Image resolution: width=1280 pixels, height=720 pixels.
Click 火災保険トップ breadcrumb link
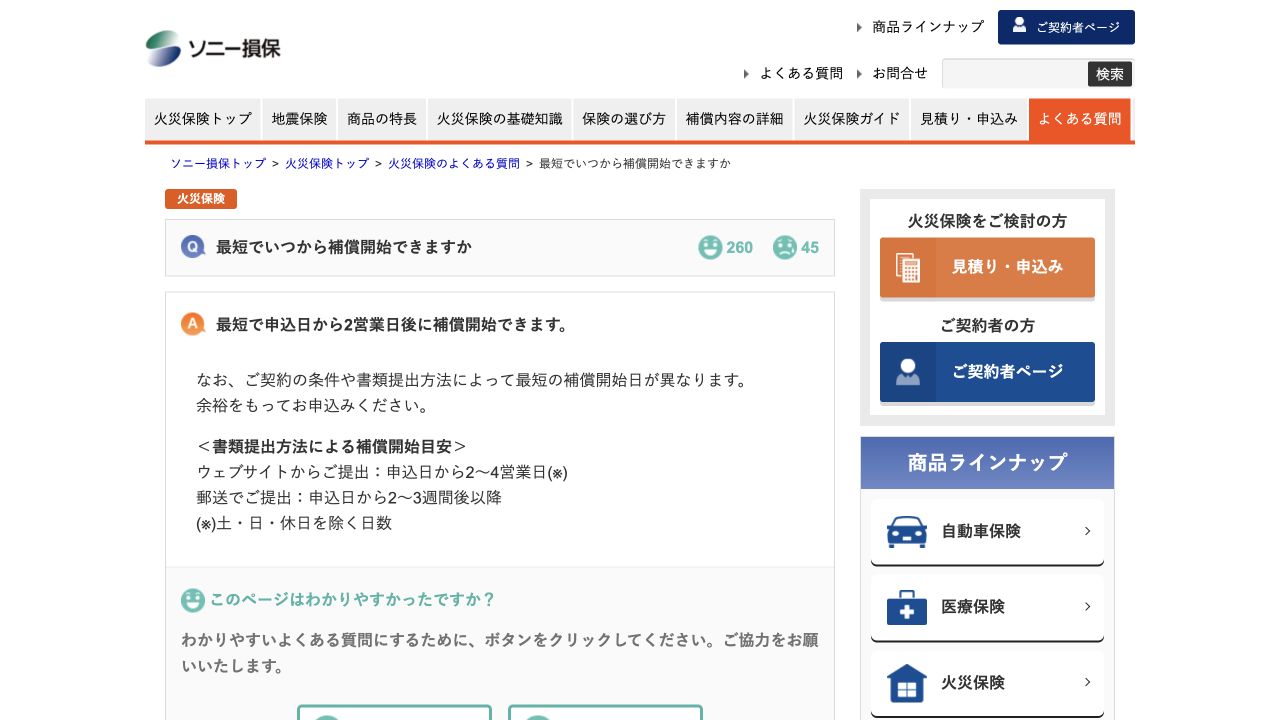point(327,163)
